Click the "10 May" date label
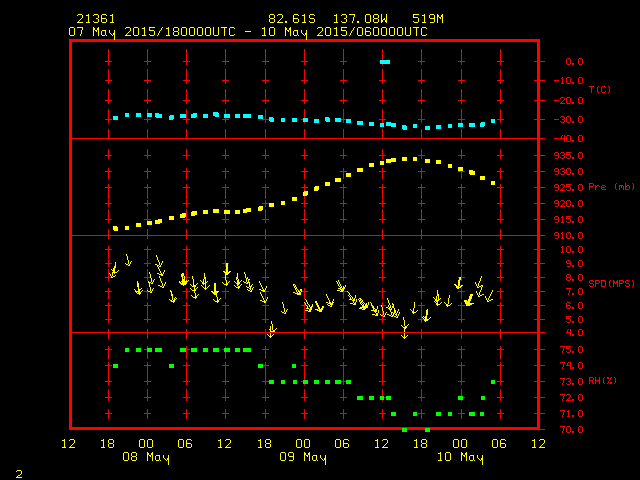Viewport: 640px width, 480px height. coord(460,457)
